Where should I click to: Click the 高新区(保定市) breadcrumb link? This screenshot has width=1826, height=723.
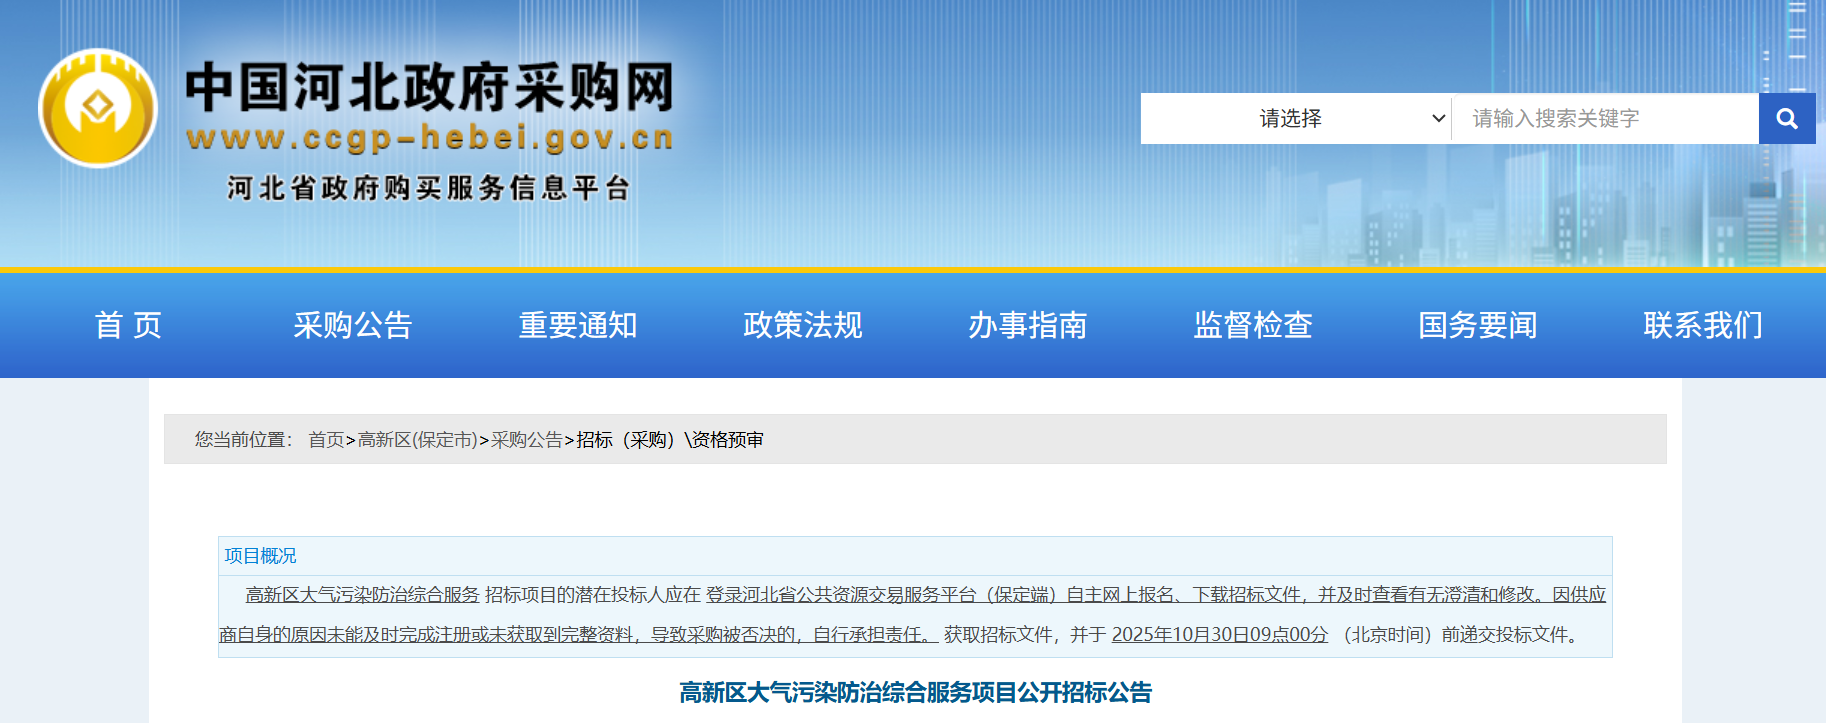point(417,440)
